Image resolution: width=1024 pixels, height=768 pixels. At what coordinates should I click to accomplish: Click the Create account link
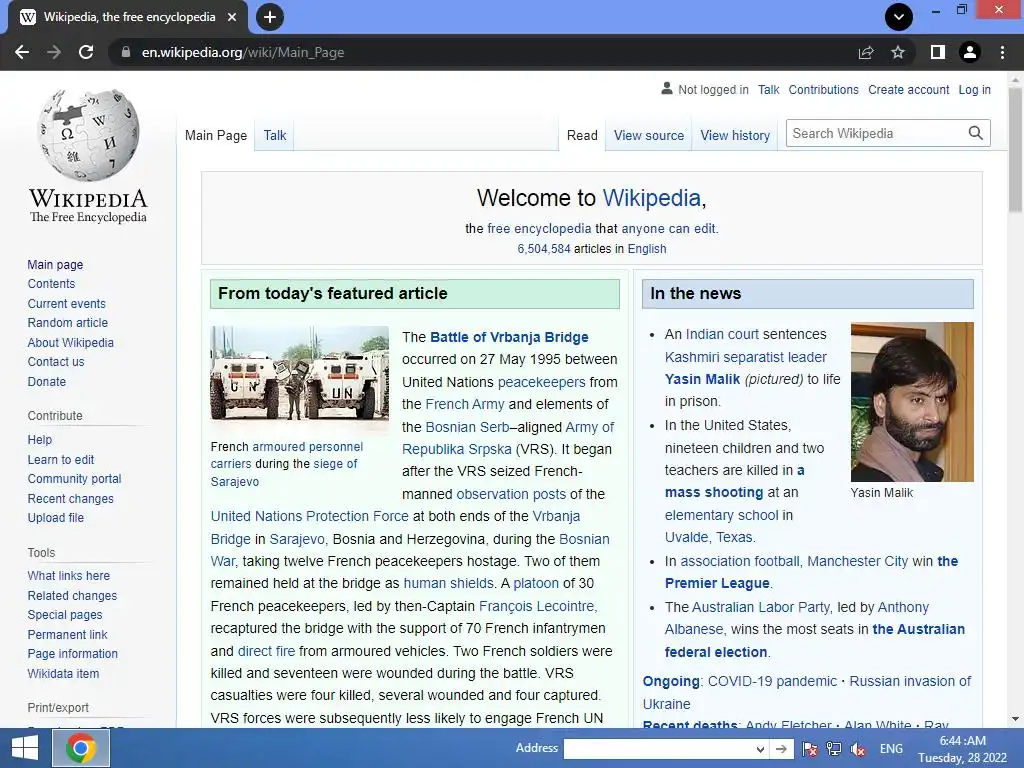click(x=908, y=89)
